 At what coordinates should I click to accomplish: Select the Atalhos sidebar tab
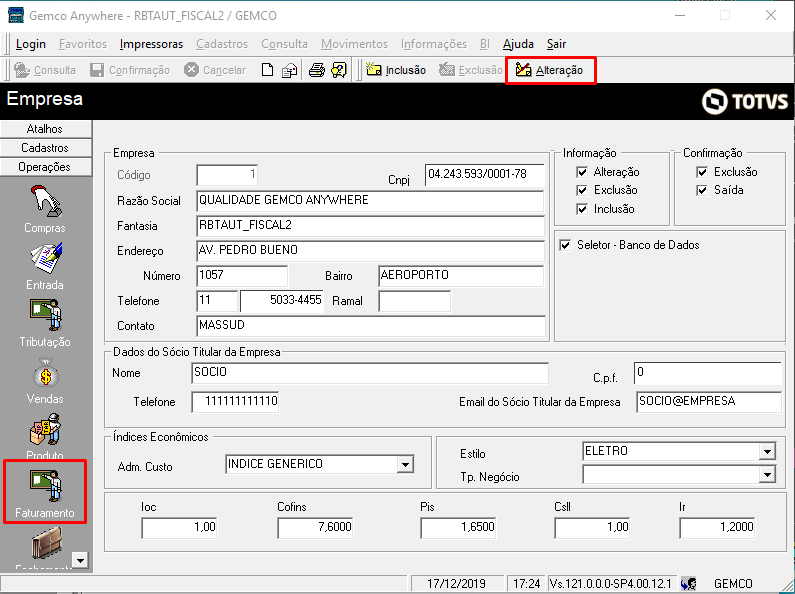click(46, 129)
